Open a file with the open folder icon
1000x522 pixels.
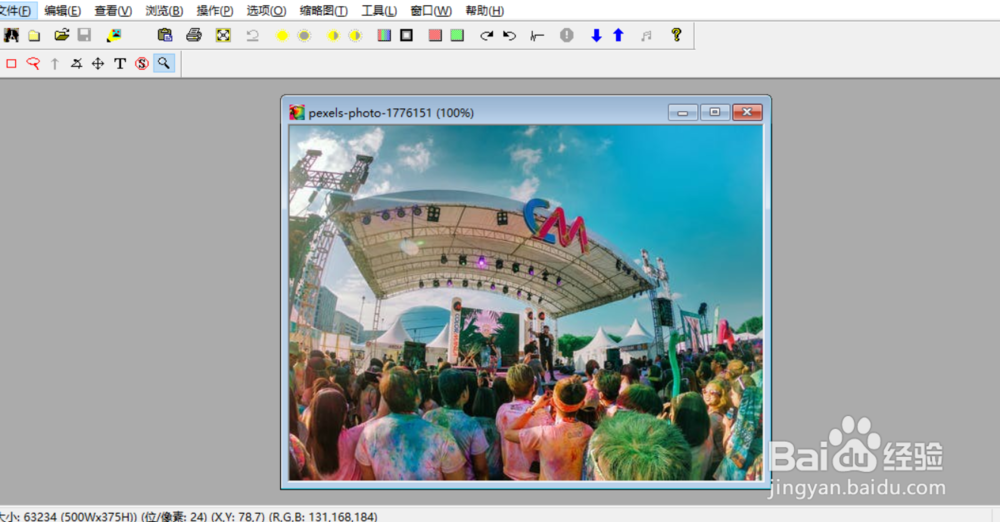(61, 35)
